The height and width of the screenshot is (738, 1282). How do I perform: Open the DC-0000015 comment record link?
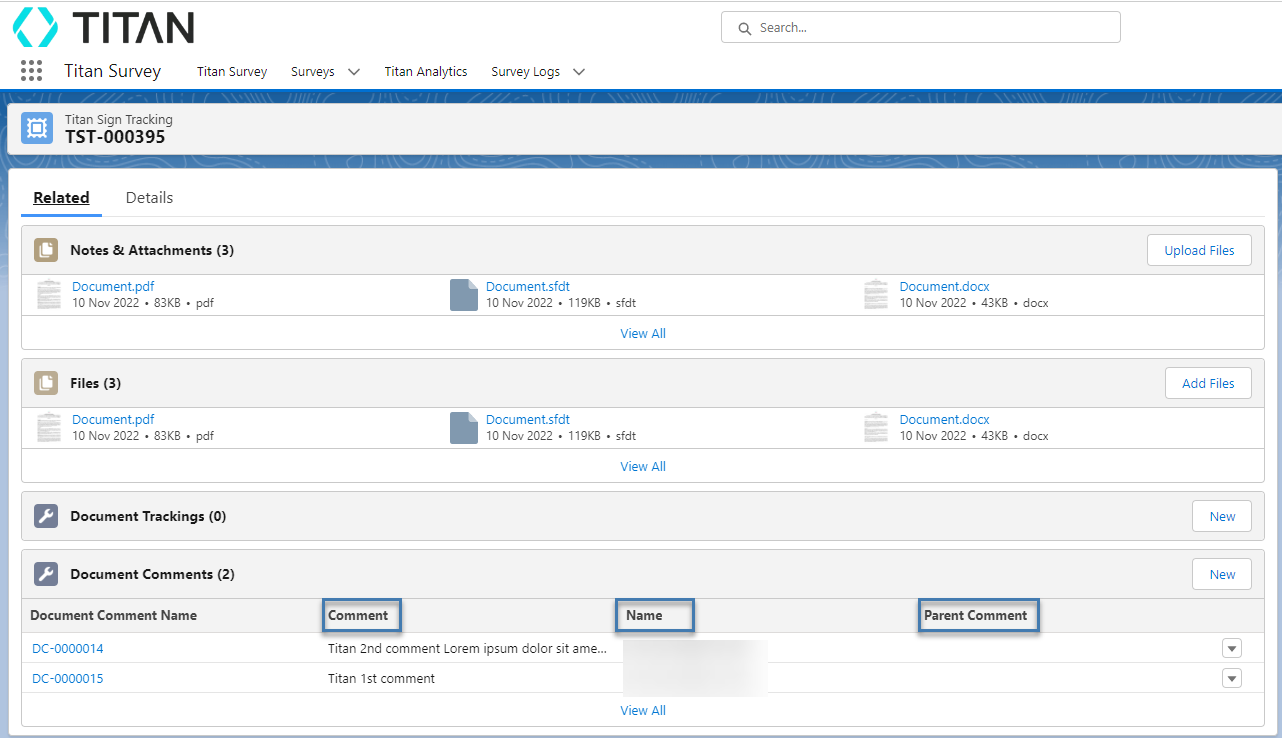pyautogui.click(x=68, y=678)
